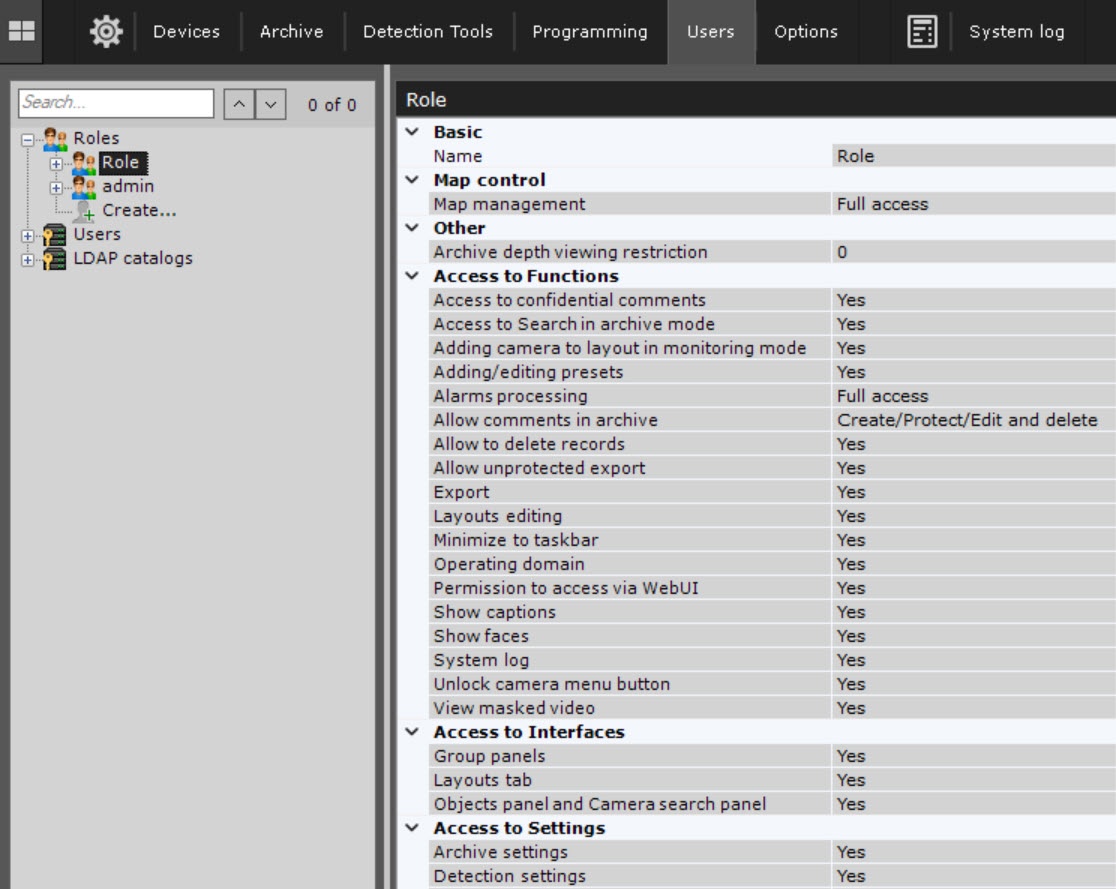Switch to the Detection Tools tab
The width and height of the screenshot is (1116, 889).
click(x=427, y=32)
